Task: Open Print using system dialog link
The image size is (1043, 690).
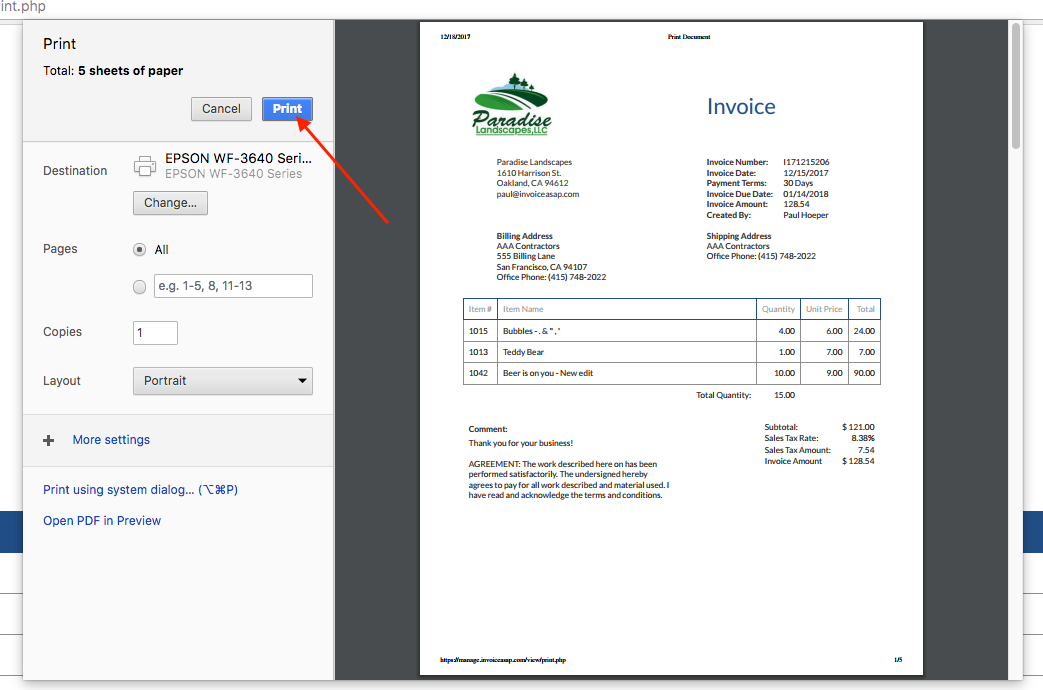Action: click(x=140, y=490)
